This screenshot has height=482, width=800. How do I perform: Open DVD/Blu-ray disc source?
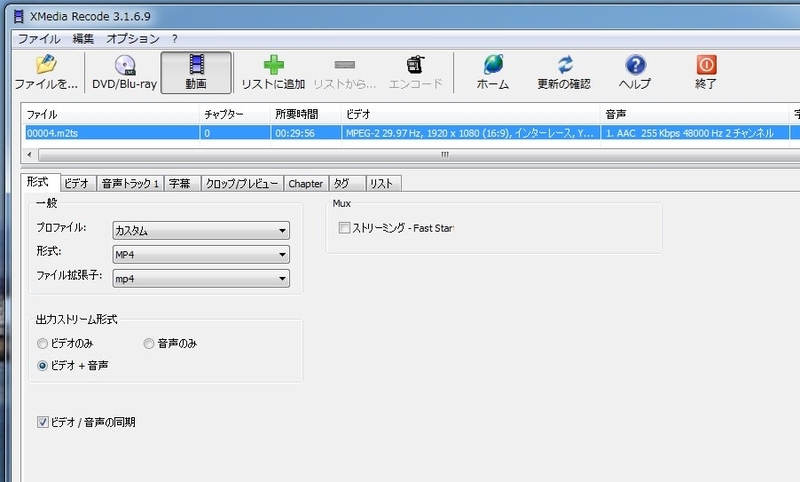point(124,72)
